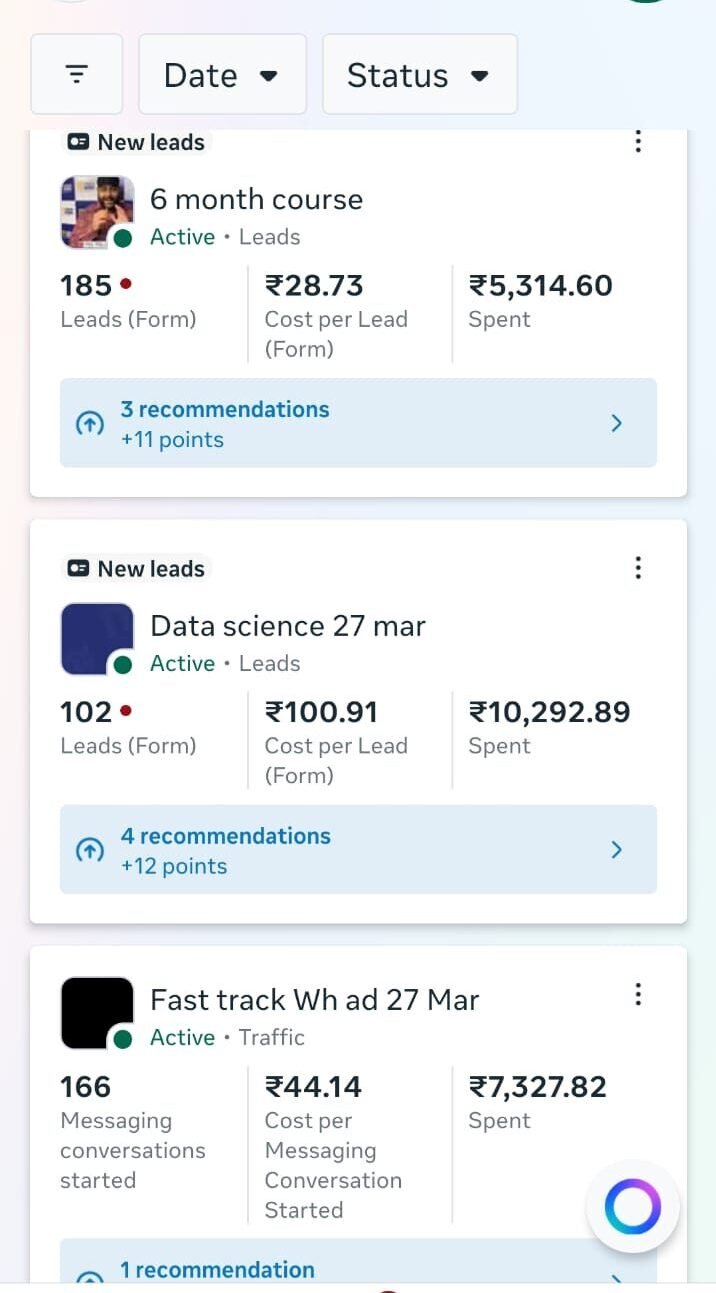Expand the 3 recommendations chevron arrow
Image resolution: width=716 pixels, height=1293 pixels.
[x=617, y=423]
